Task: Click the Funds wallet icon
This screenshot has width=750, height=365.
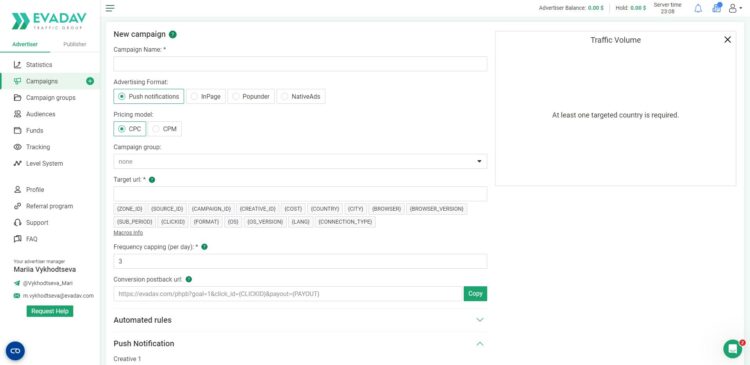Action: (17, 131)
